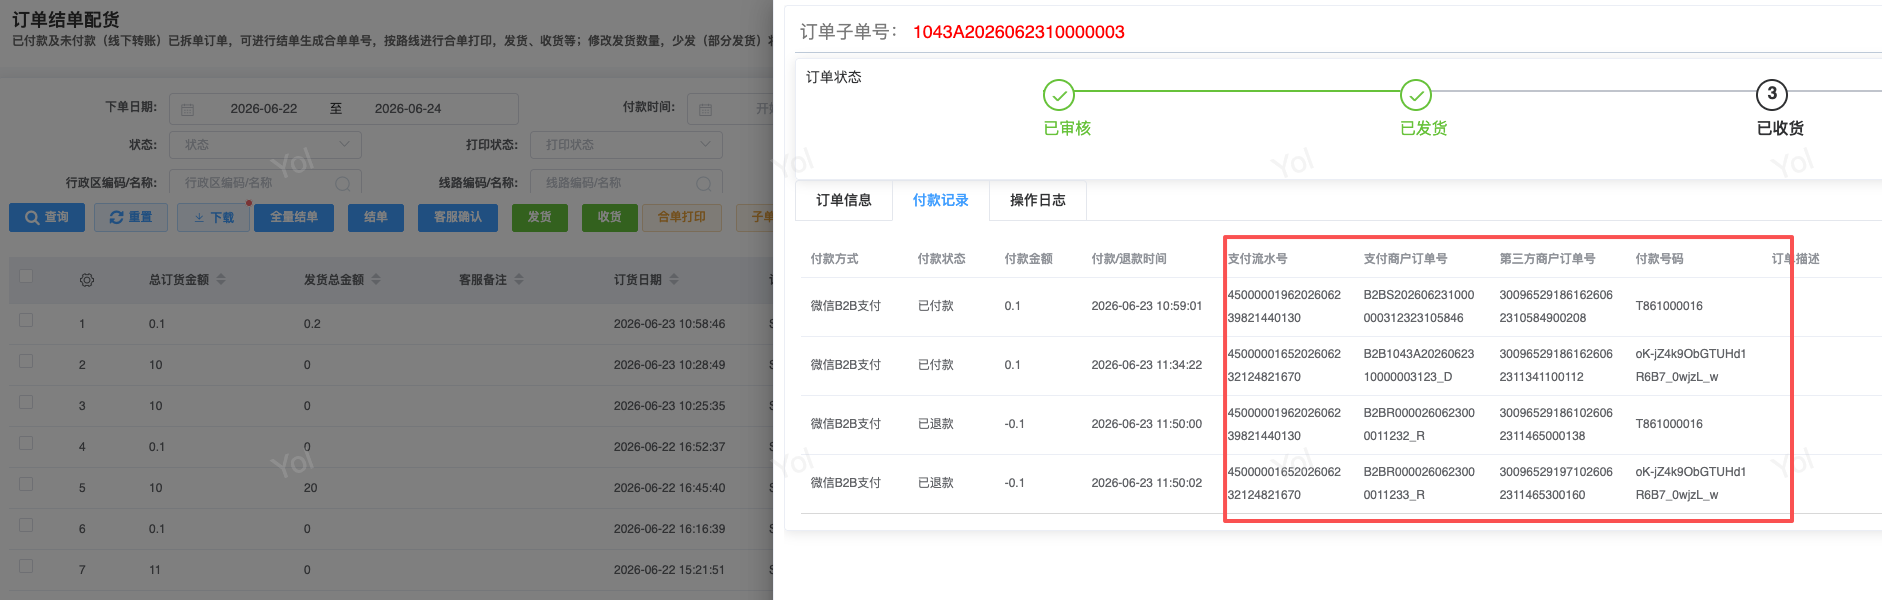Sort by 总订货金额 using sort arrows
Screen dimensions: 1882x600
(x=221, y=280)
